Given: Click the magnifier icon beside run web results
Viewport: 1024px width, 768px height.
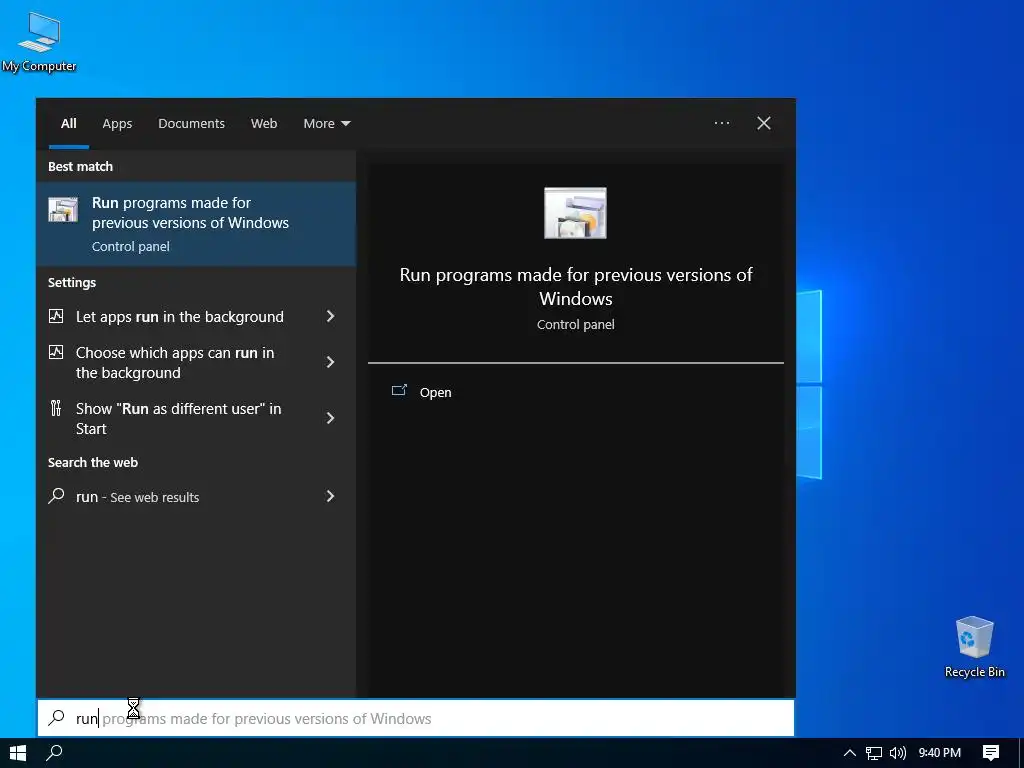Looking at the screenshot, I should 56,496.
